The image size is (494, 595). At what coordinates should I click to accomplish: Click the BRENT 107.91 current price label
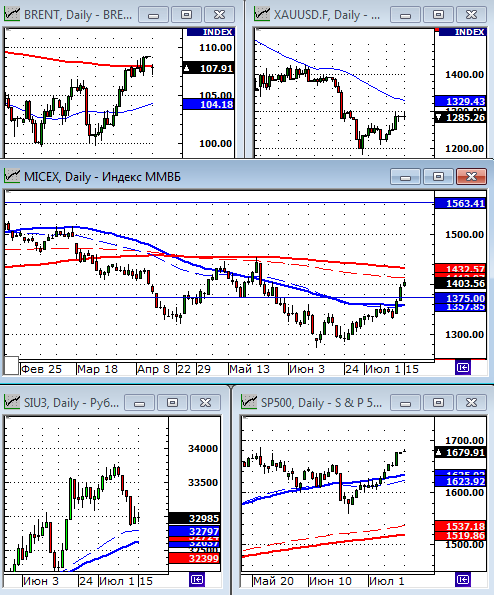[208, 68]
